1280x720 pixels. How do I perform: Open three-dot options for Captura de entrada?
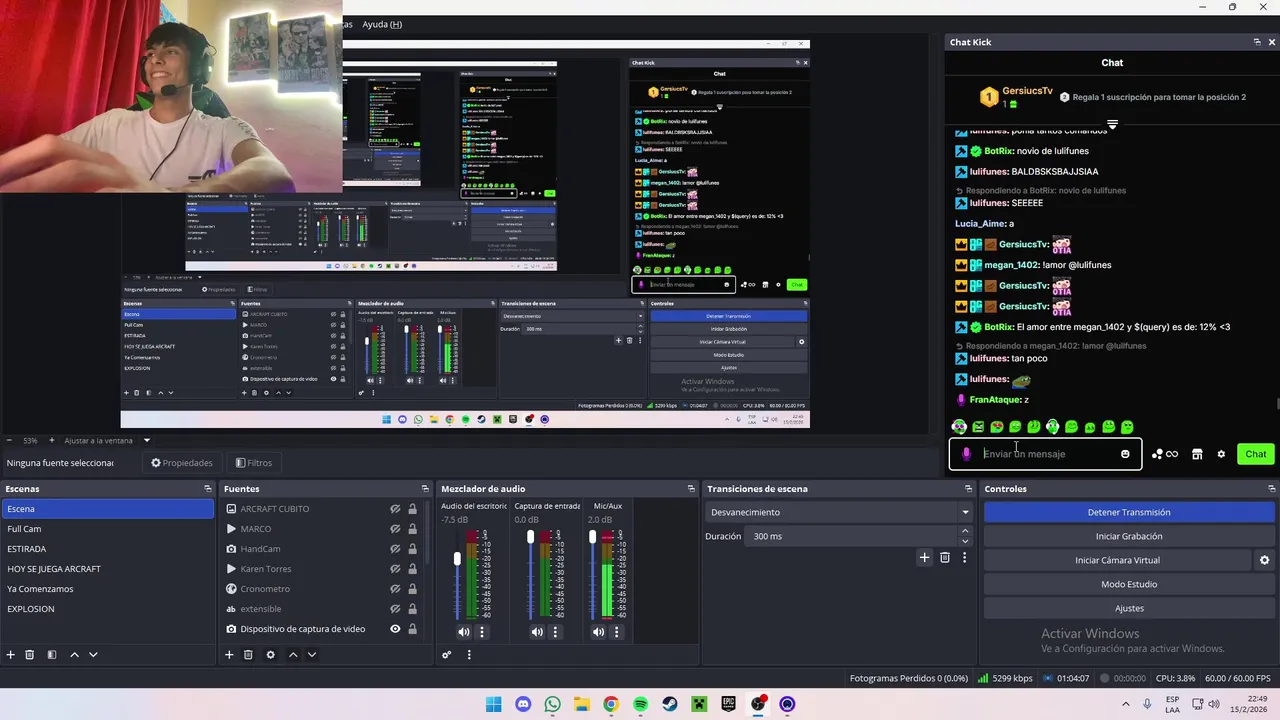555,632
